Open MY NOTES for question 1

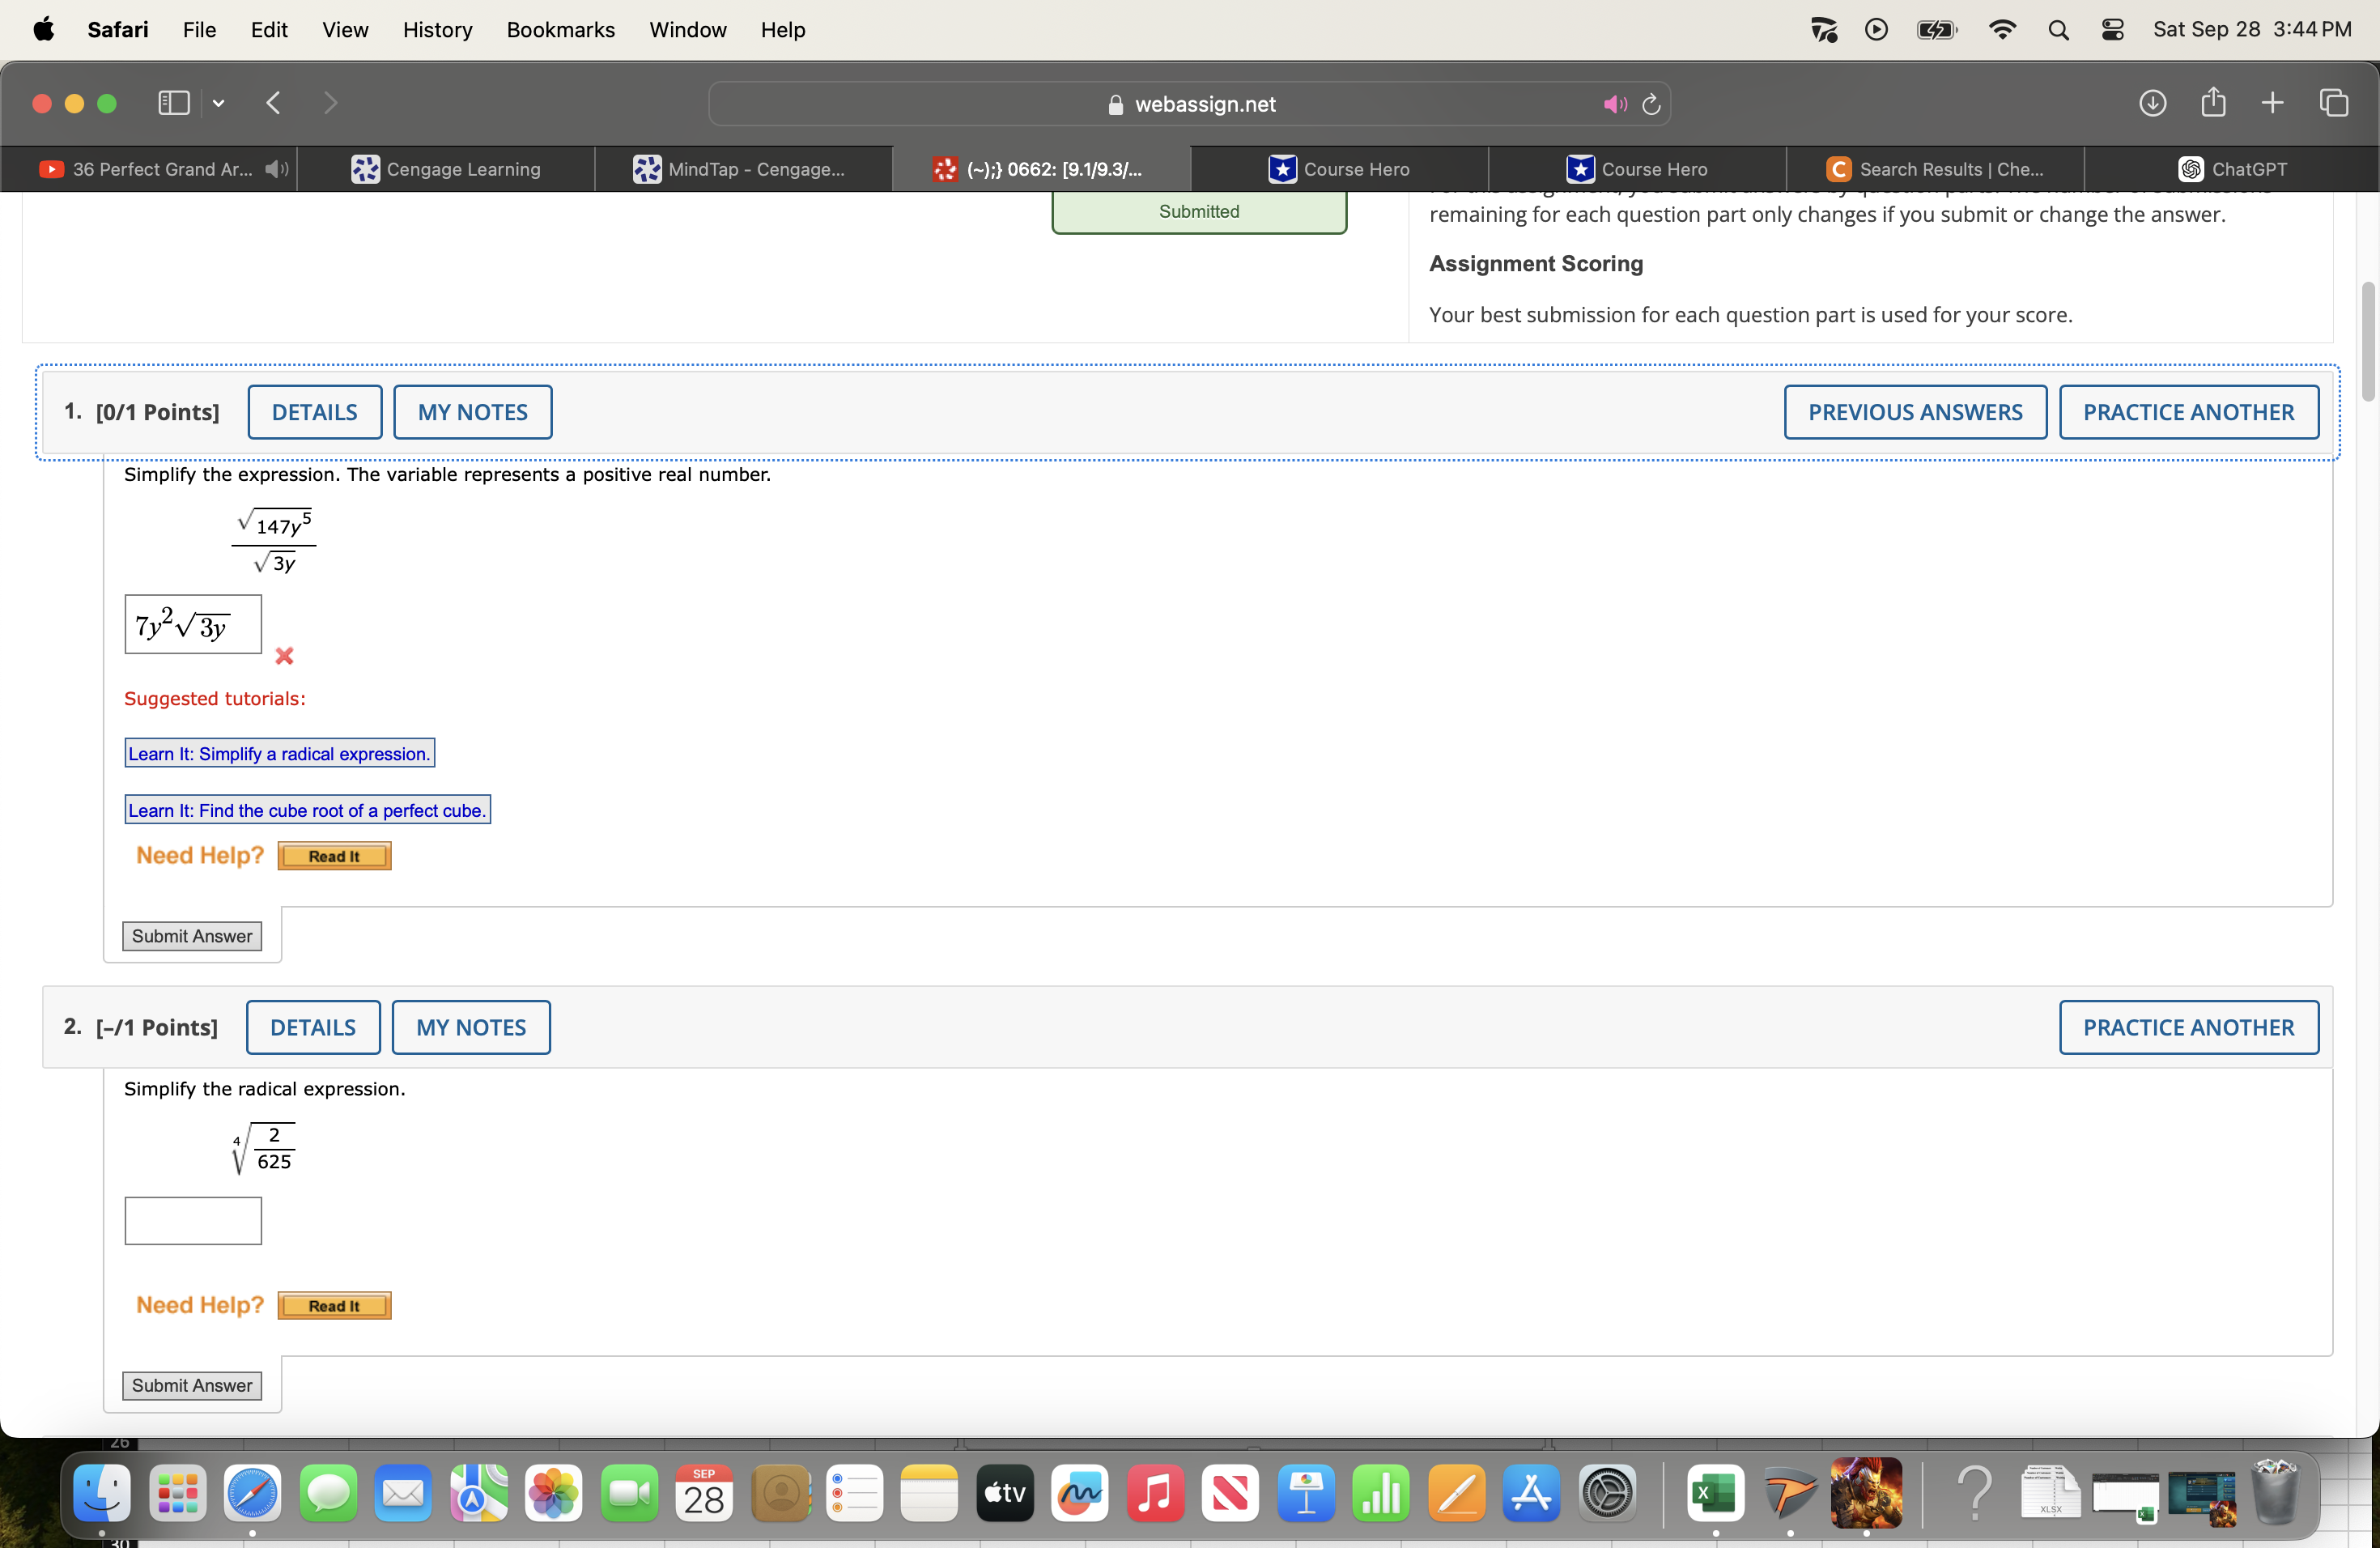473,412
